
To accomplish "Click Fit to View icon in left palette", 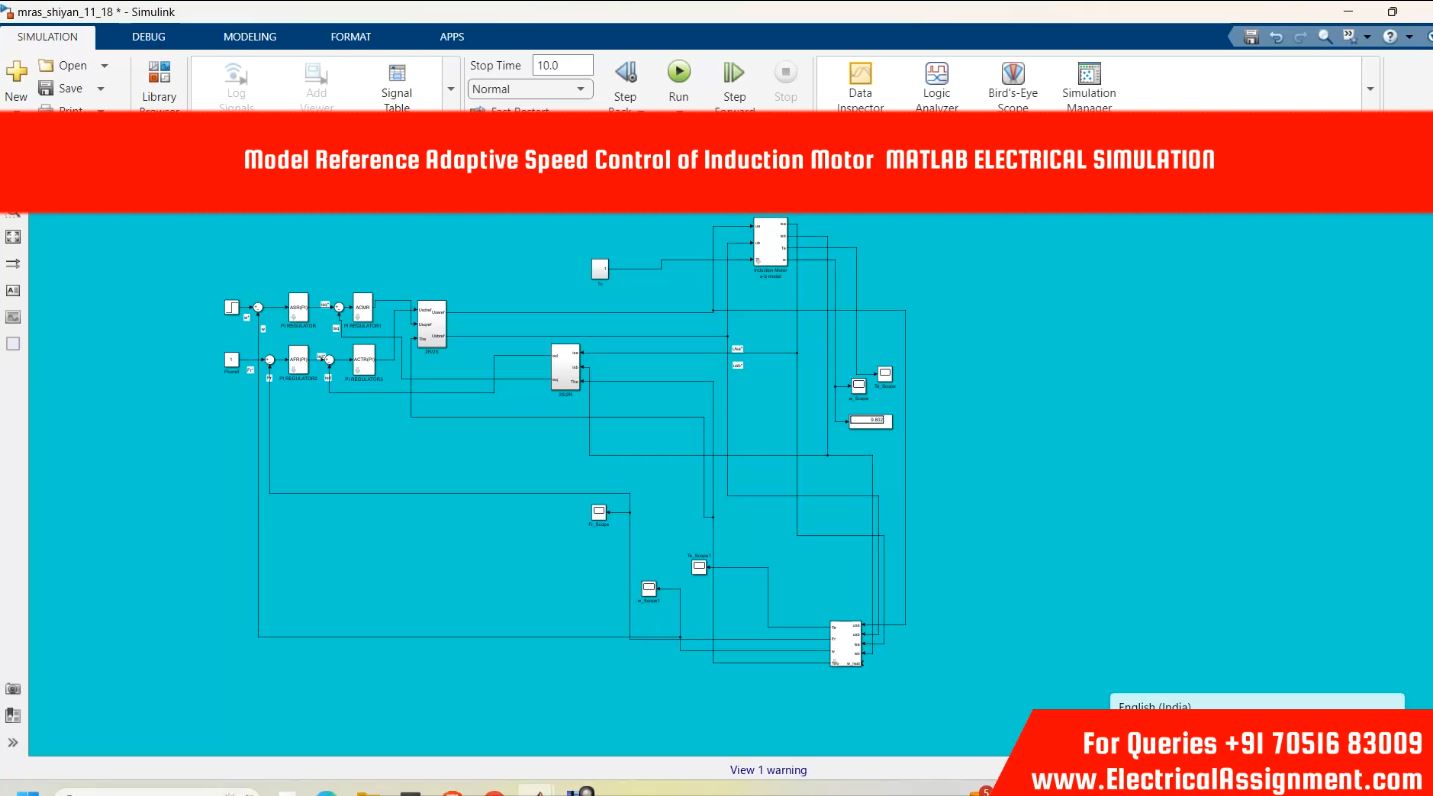I will coord(13,237).
